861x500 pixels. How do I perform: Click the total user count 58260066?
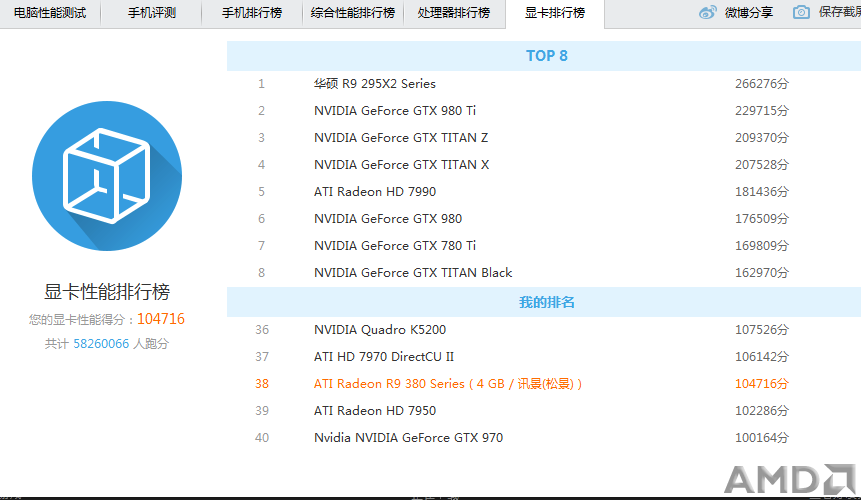[x=101, y=344]
